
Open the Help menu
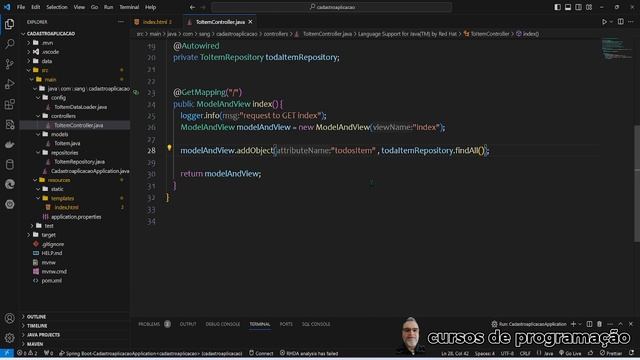coord(150,7)
